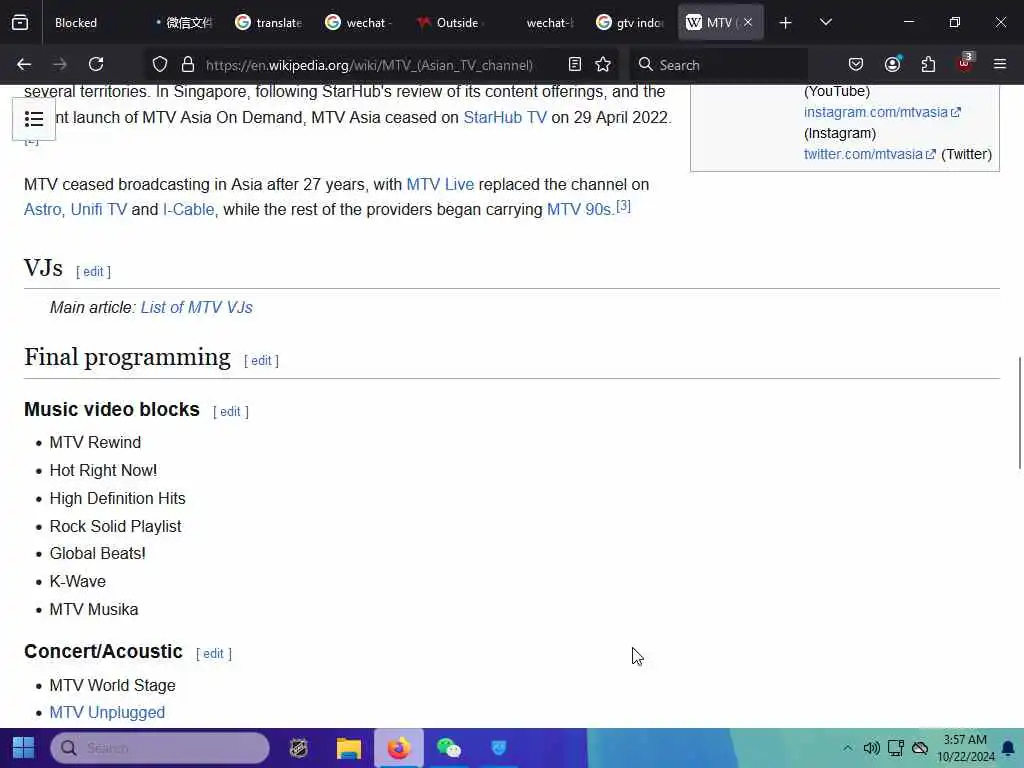The image size is (1024, 768).
Task: Go back to previous page
Action: click(x=24, y=65)
